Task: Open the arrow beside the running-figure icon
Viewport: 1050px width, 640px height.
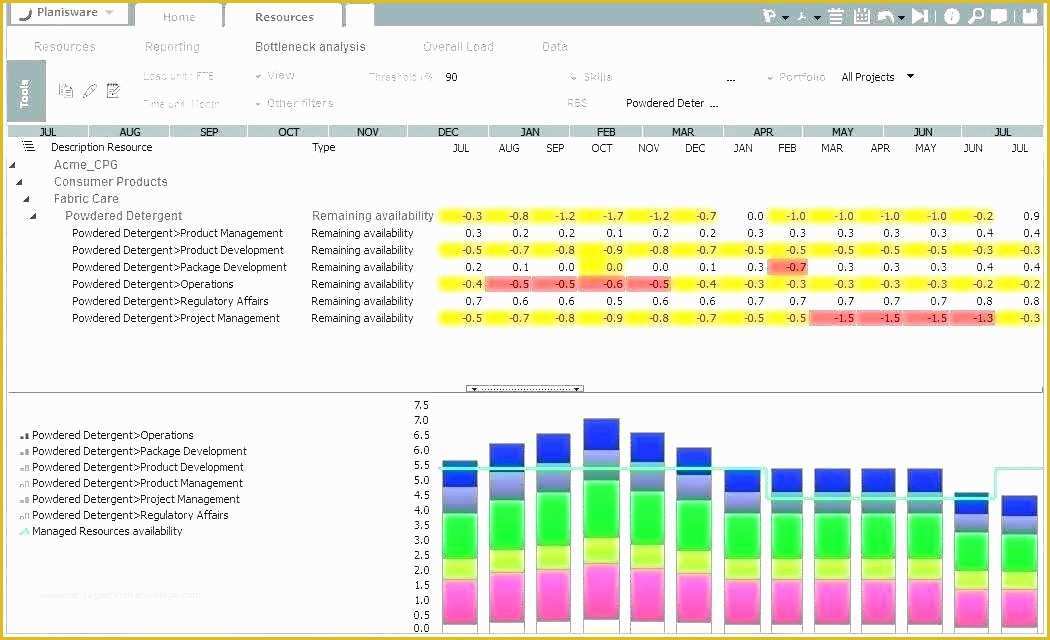Action: (x=817, y=17)
